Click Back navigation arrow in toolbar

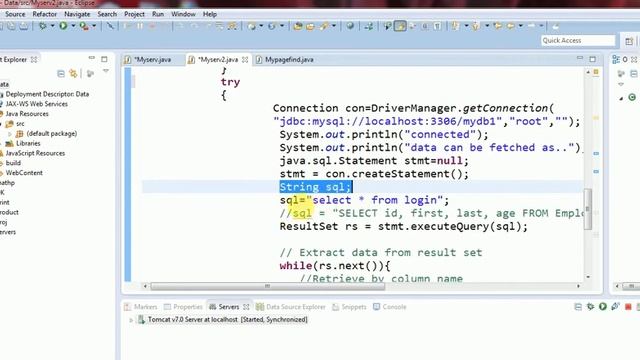510,26
